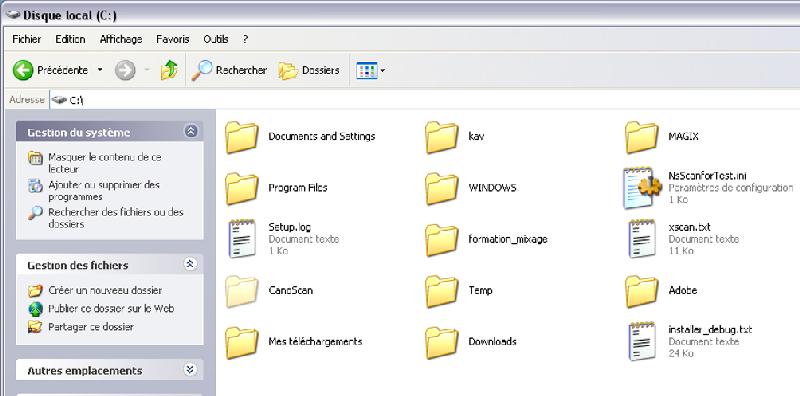Select the Mes téléchargements folder icon
800x396 pixels.
[x=242, y=342]
